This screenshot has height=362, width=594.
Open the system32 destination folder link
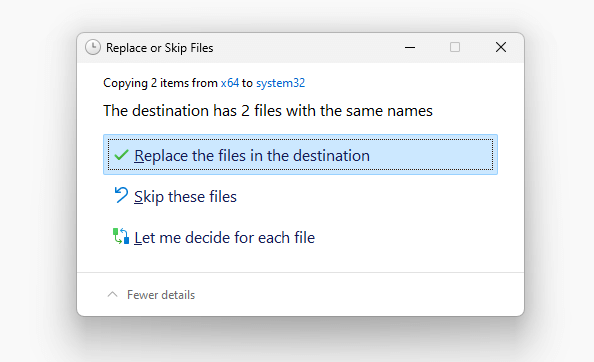280,83
